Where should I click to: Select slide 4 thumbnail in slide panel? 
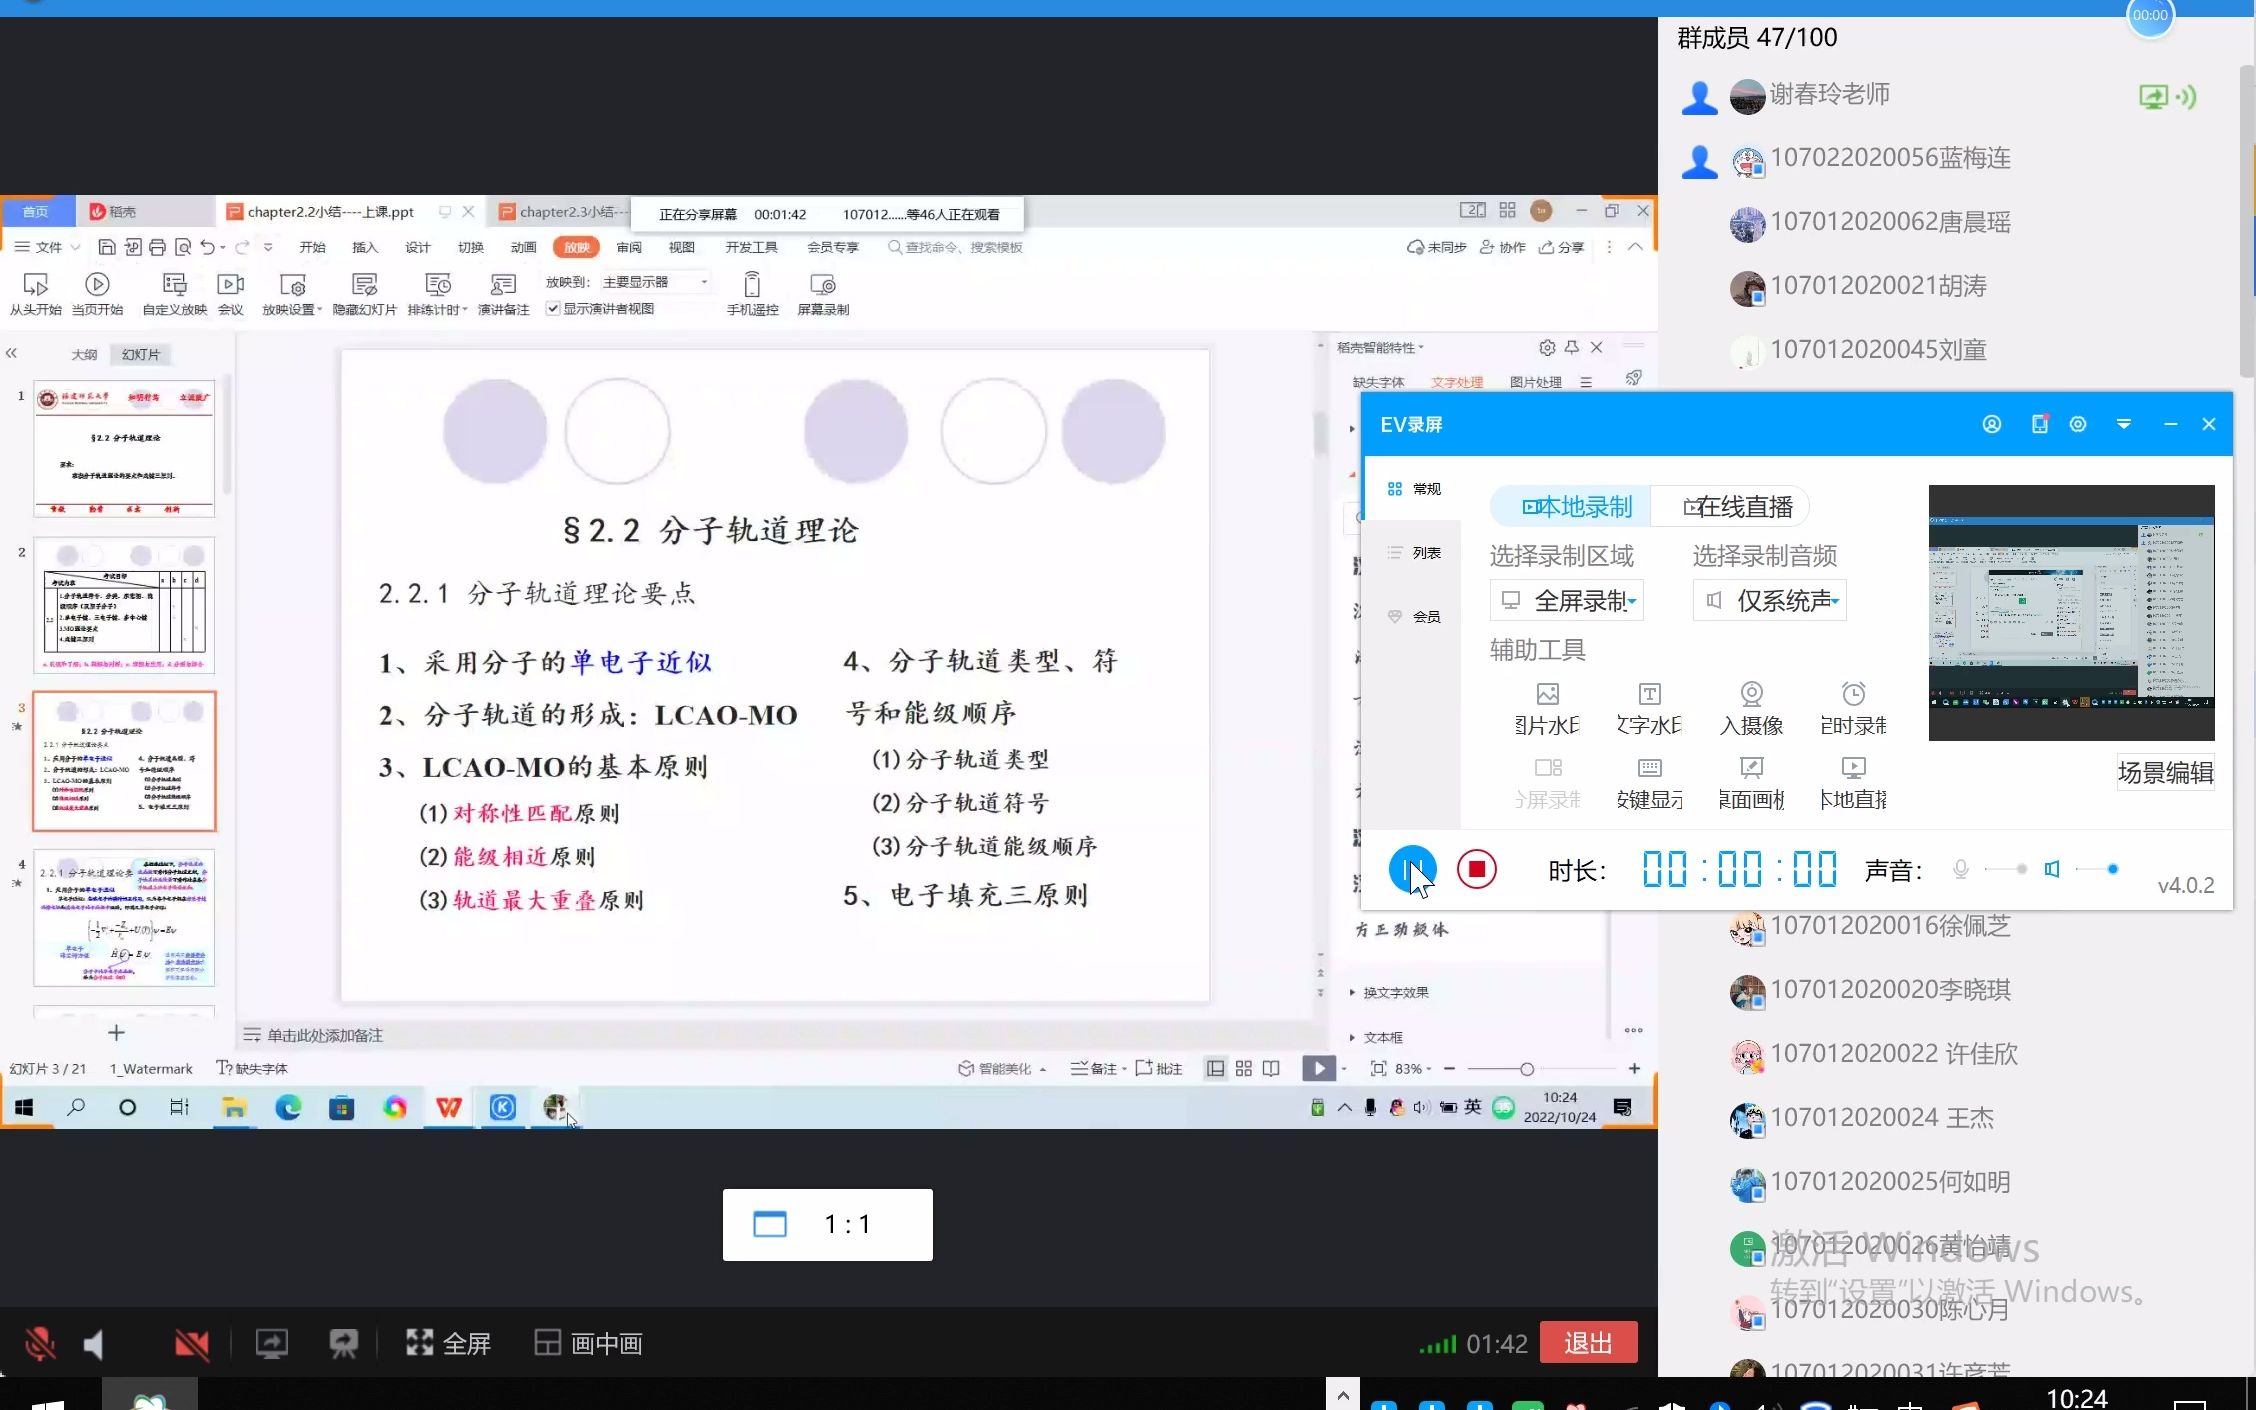pos(124,918)
